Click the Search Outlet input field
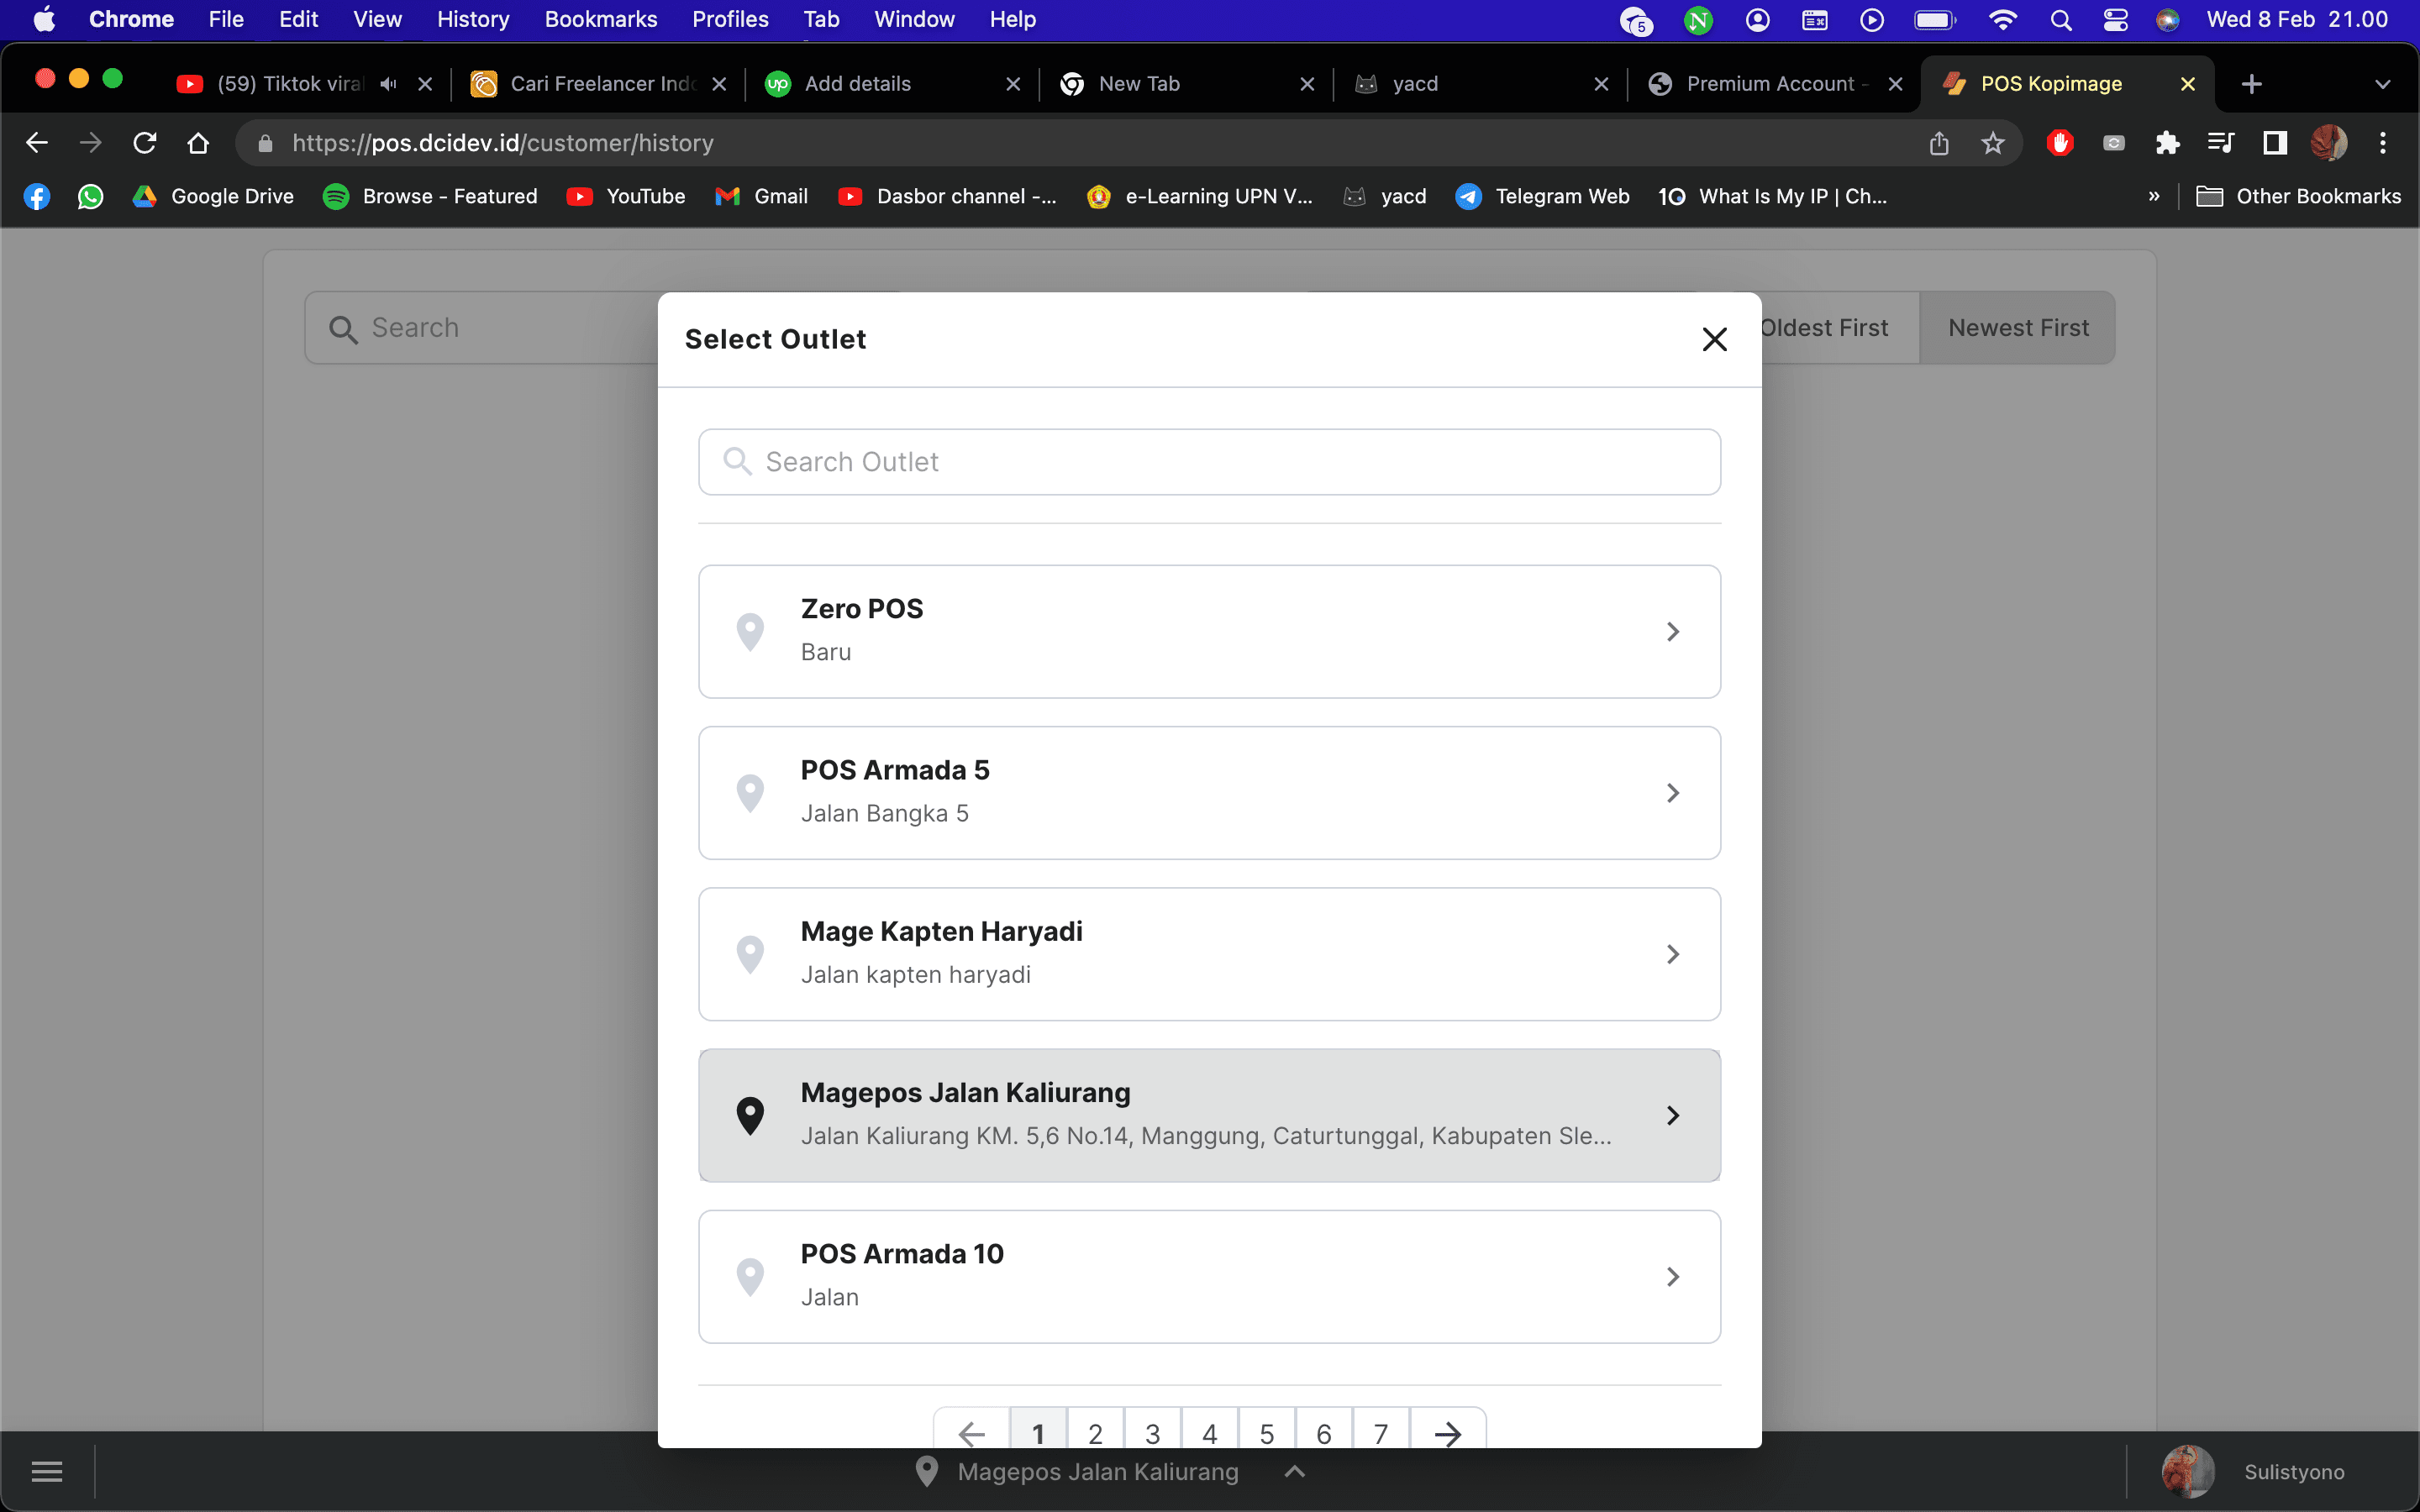The width and height of the screenshot is (2420, 1512). click(x=1210, y=462)
